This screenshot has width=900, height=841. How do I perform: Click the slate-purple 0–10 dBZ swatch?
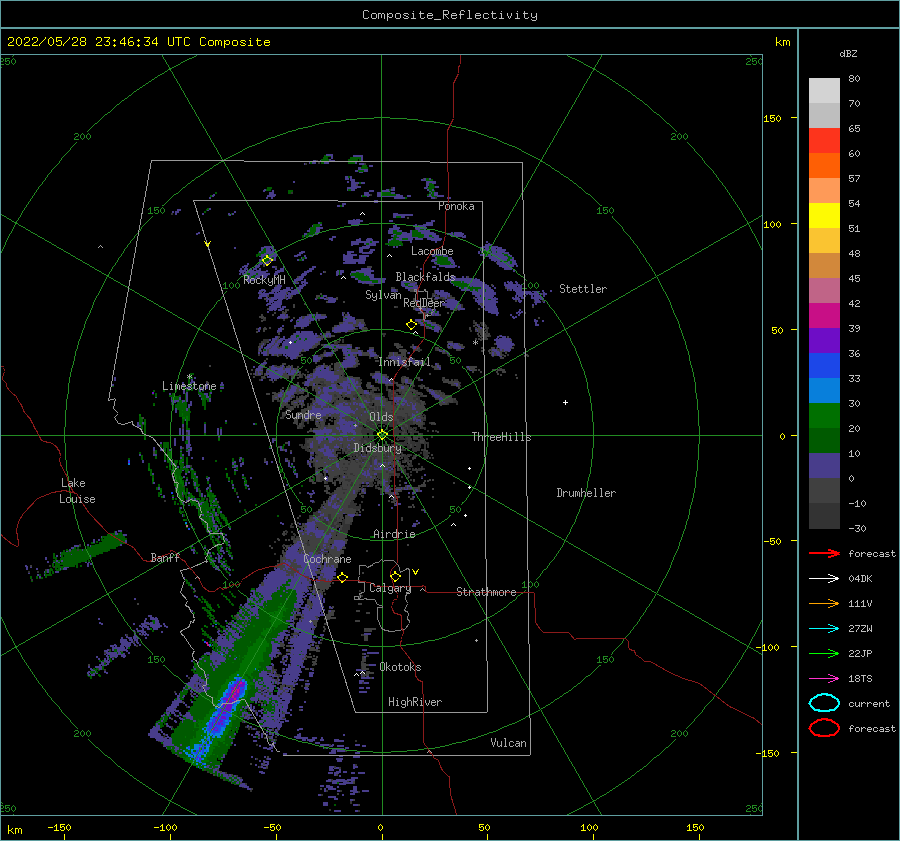pos(824,466)
